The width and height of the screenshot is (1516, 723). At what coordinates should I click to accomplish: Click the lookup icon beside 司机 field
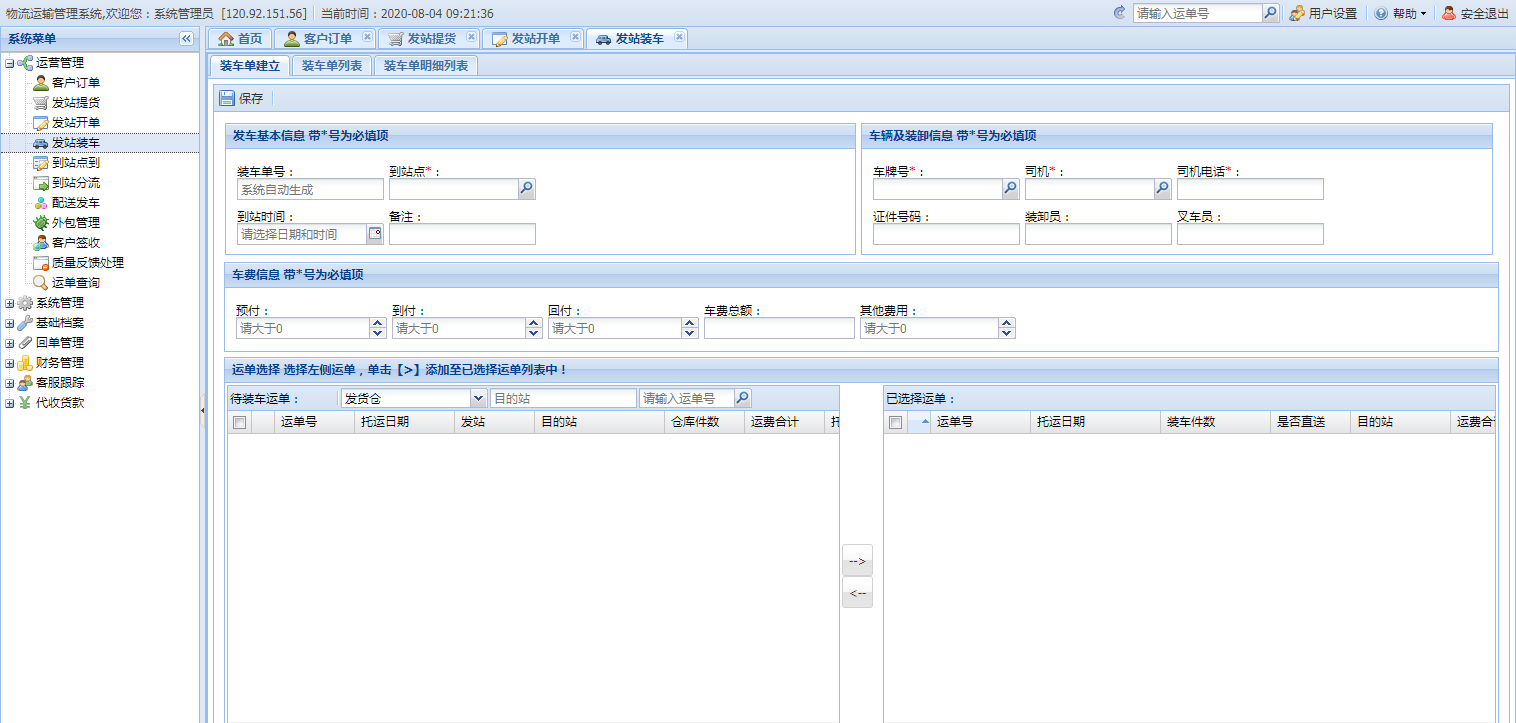(x=1163, y=188)
